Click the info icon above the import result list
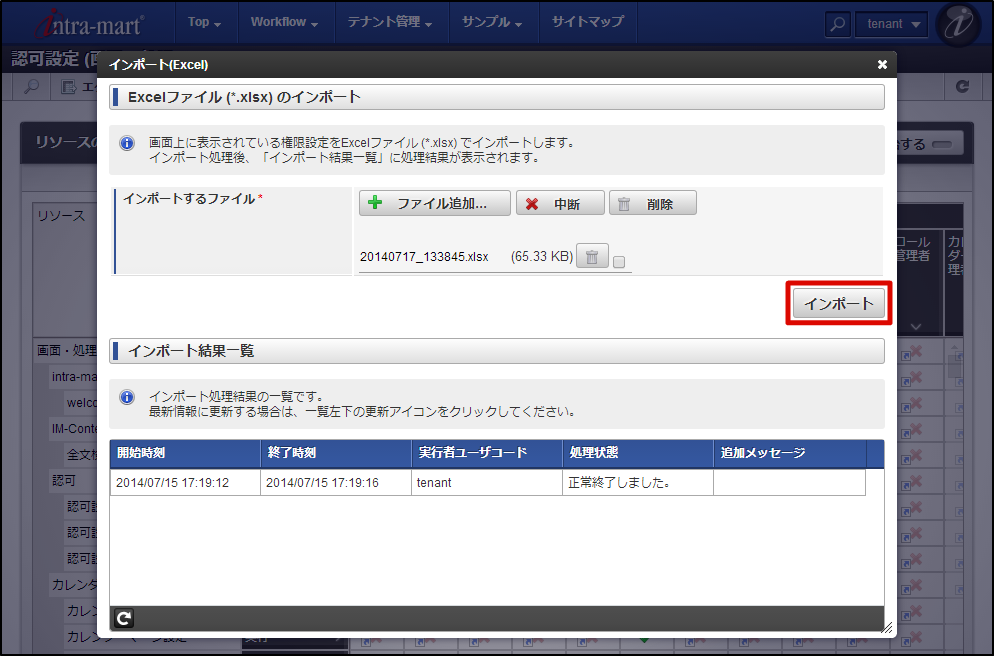The width and height of the screenshot is (994, 656). point(127,396)
